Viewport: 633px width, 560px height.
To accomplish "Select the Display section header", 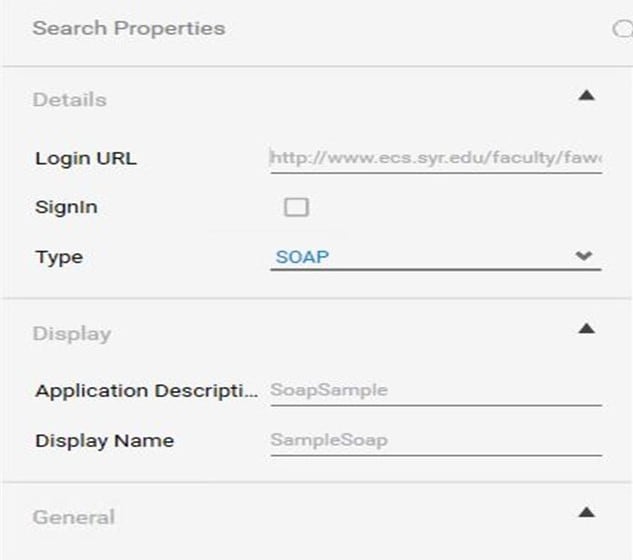I will tap(72, 333).
